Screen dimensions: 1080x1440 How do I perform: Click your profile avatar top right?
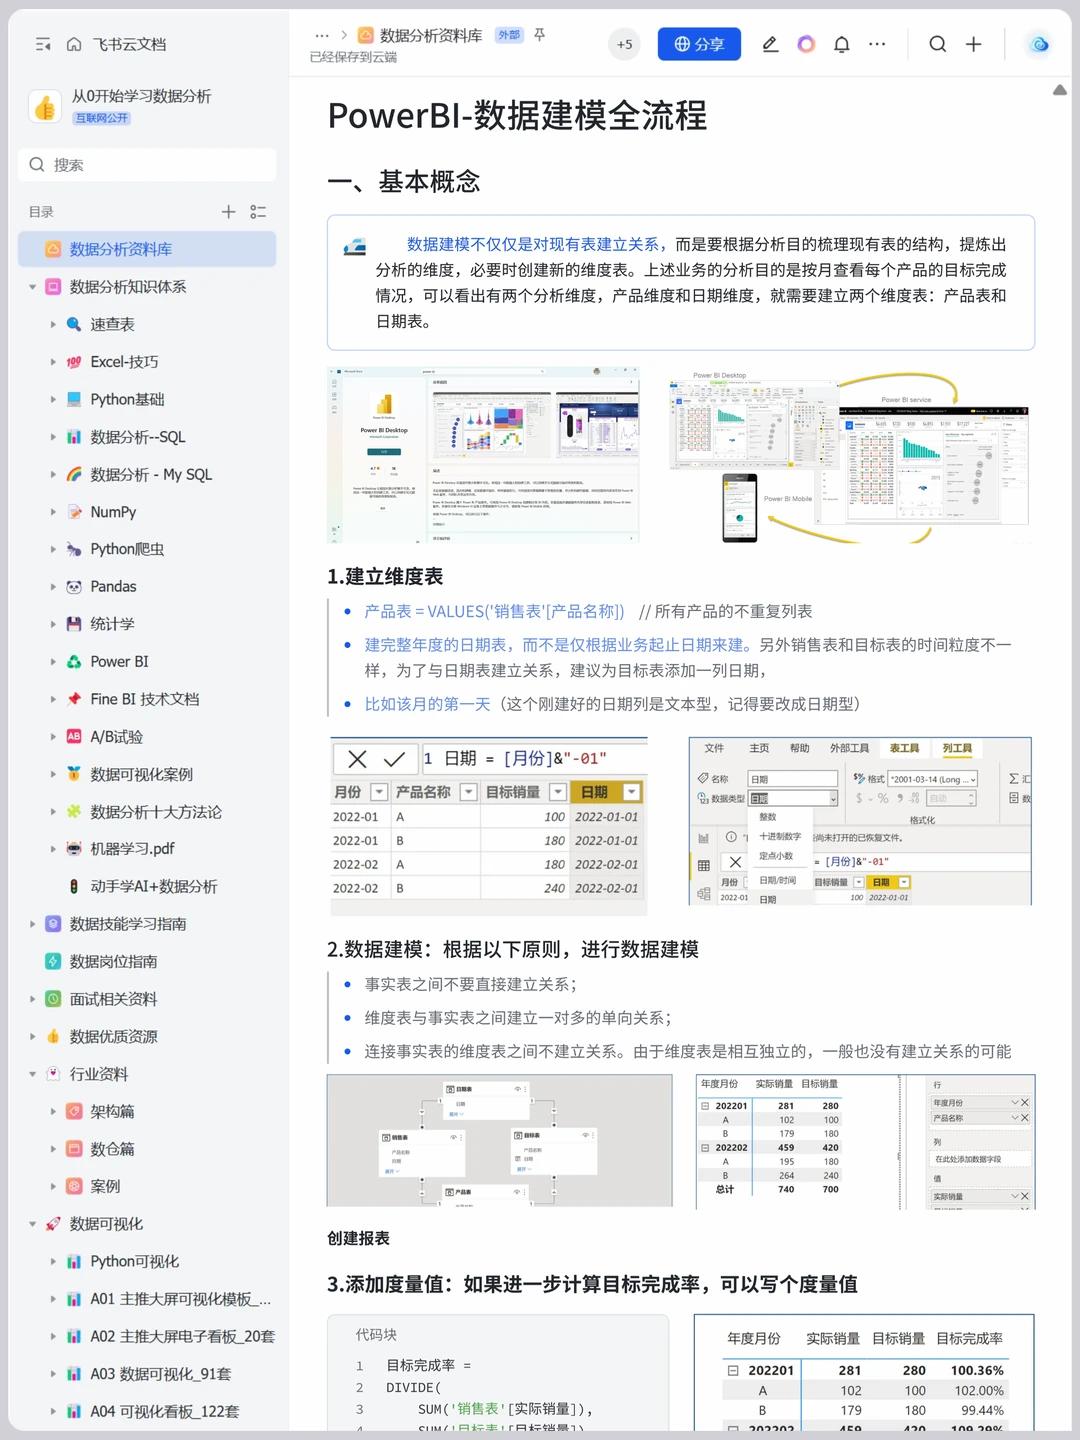click(x=1037, y=44)
